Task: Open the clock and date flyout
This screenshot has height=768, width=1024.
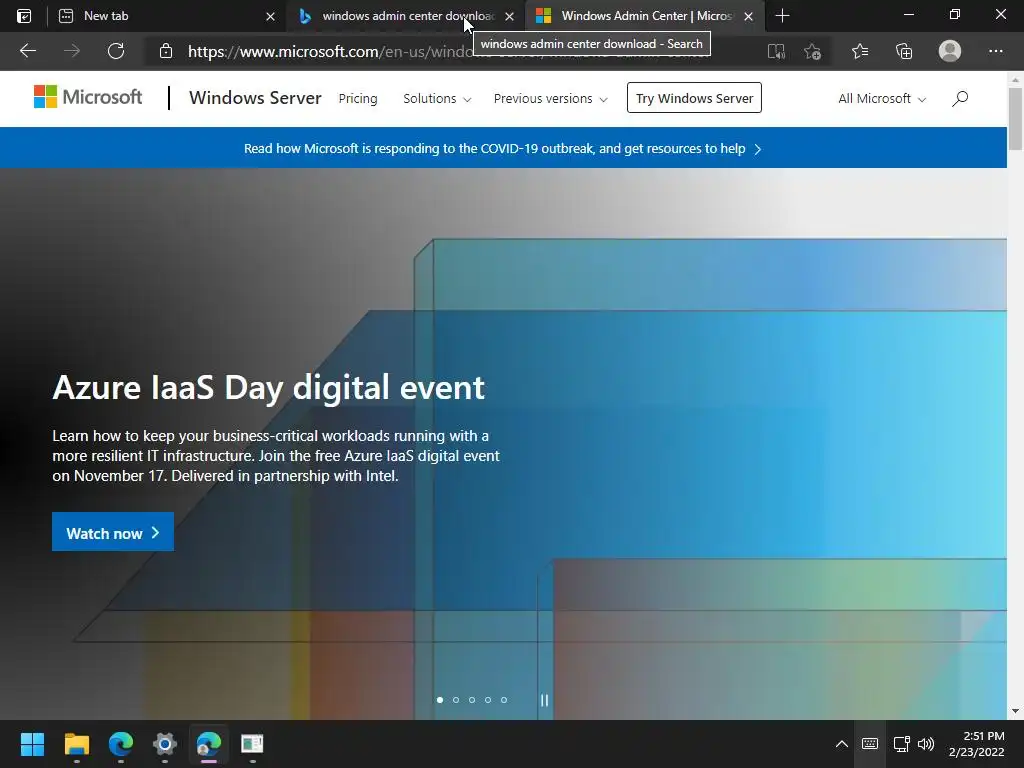Action: pyautogui.click(x=976, y=744)
